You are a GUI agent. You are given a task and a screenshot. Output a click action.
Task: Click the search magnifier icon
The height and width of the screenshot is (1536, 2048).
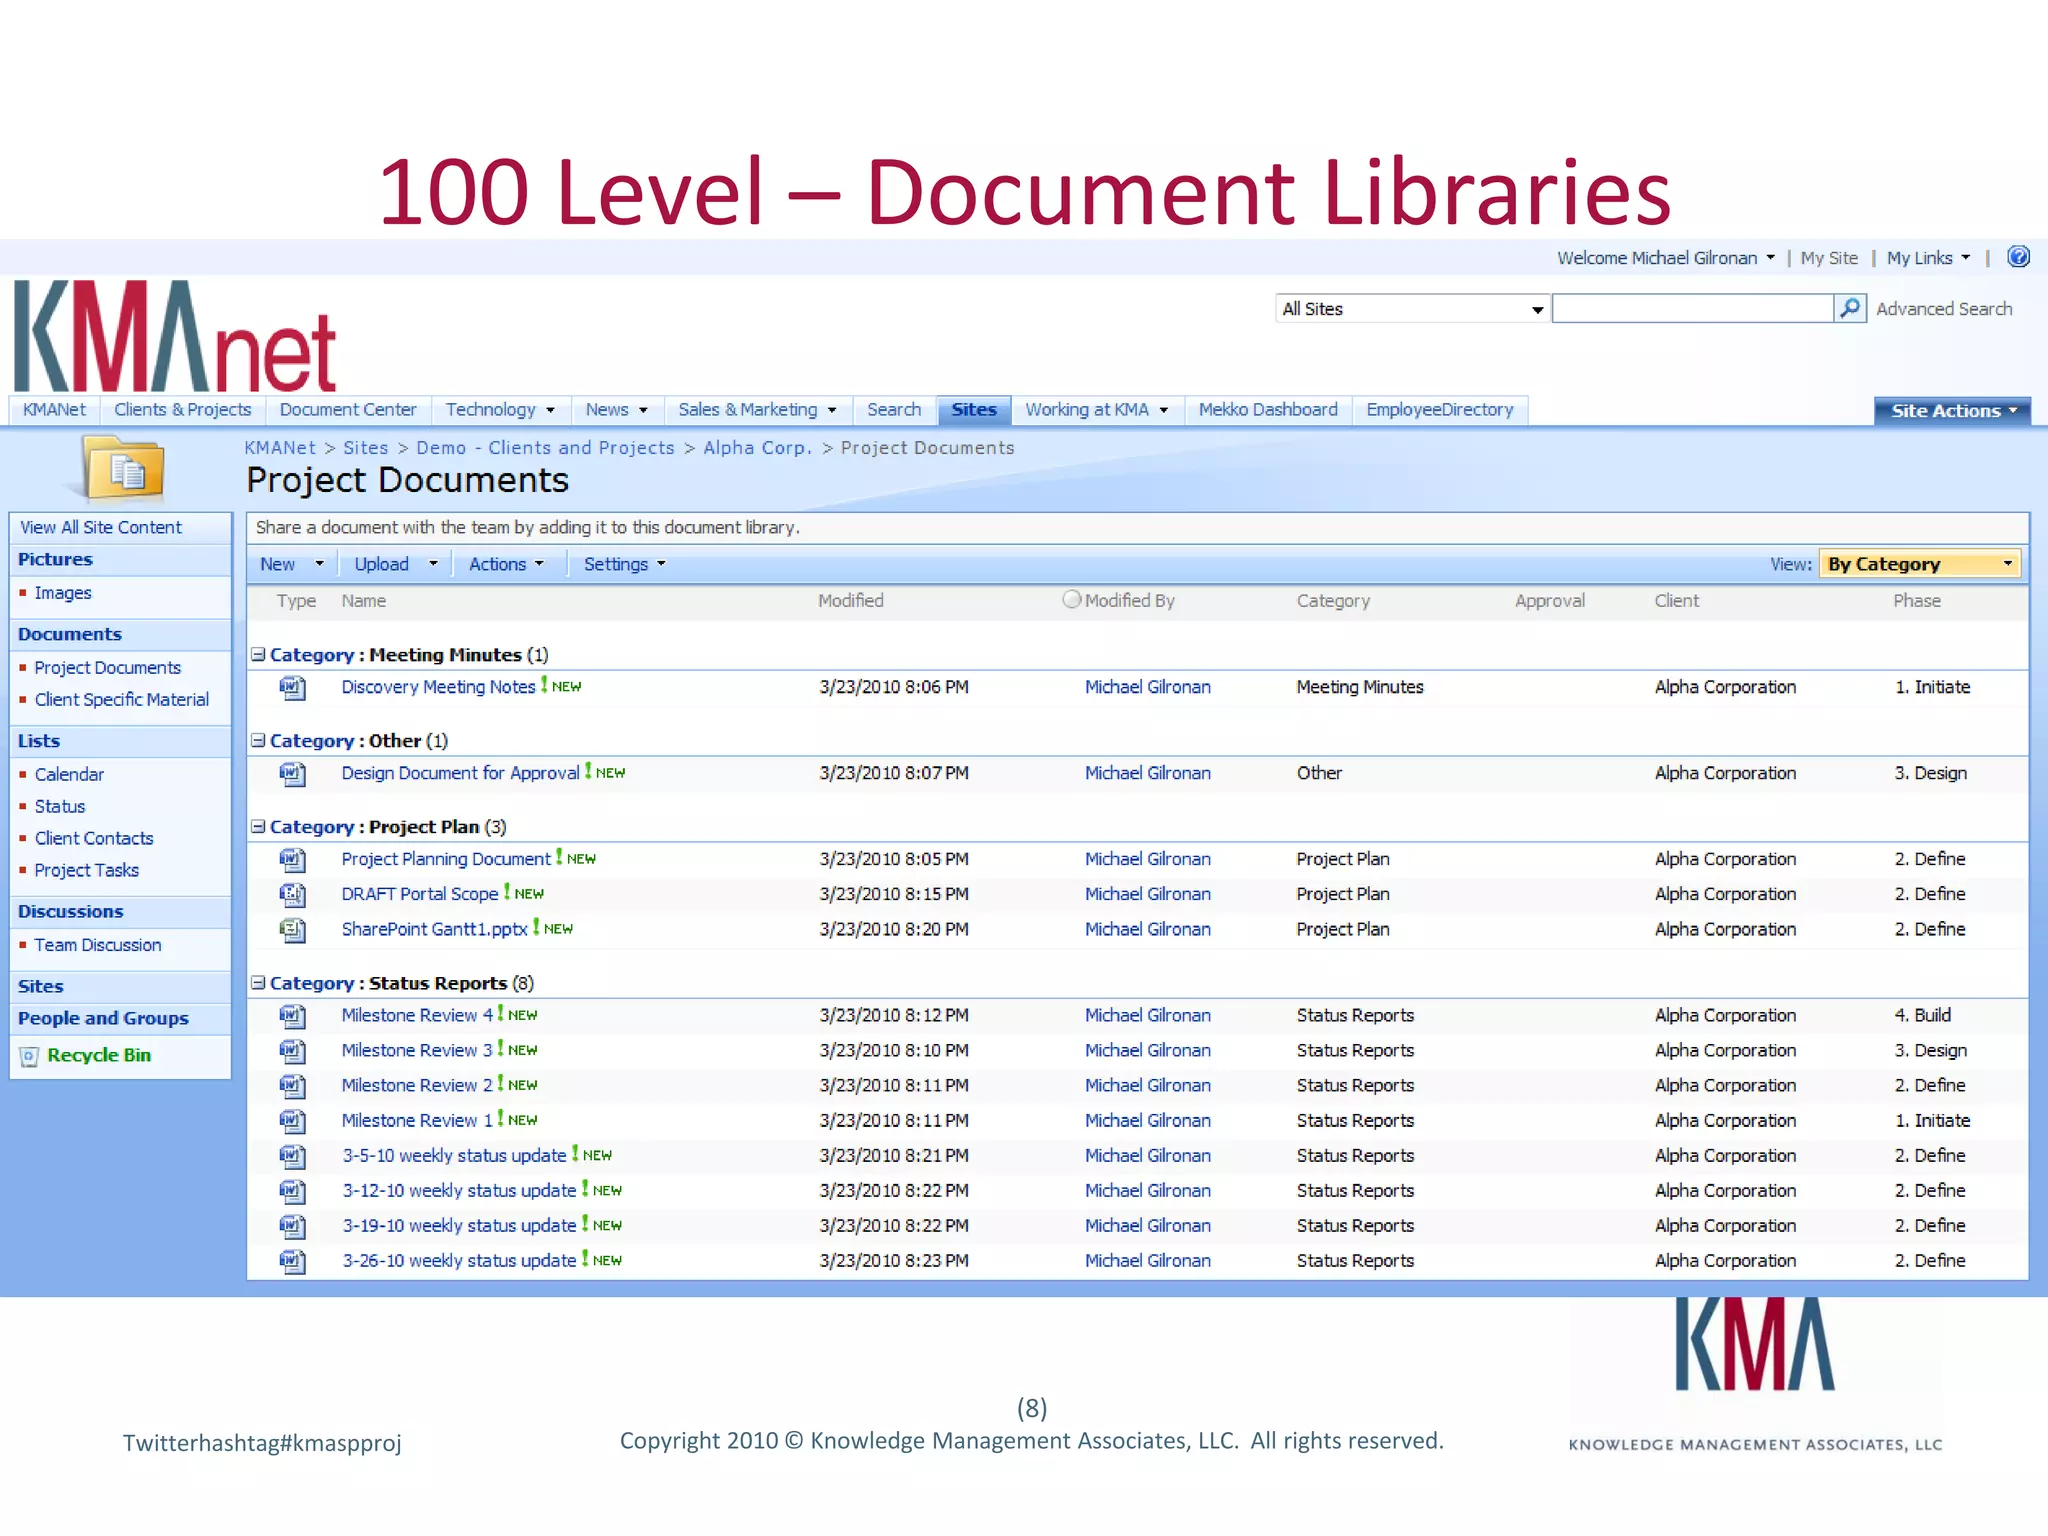tap(1850, 308)
